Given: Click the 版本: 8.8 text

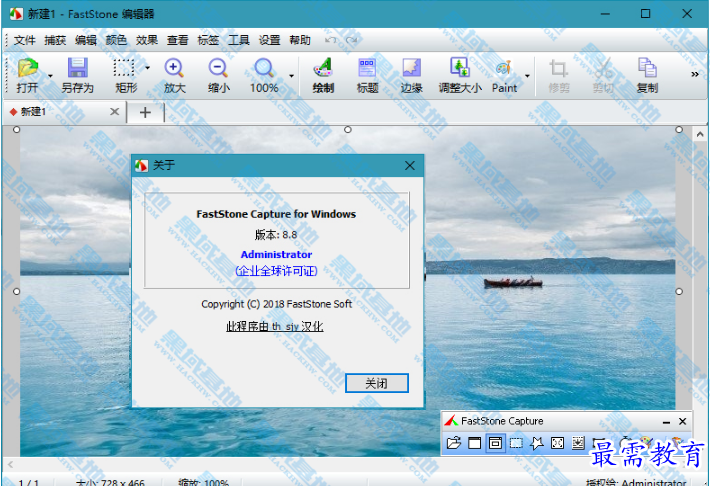Looking at the screenshot, I should click(276, 235).
